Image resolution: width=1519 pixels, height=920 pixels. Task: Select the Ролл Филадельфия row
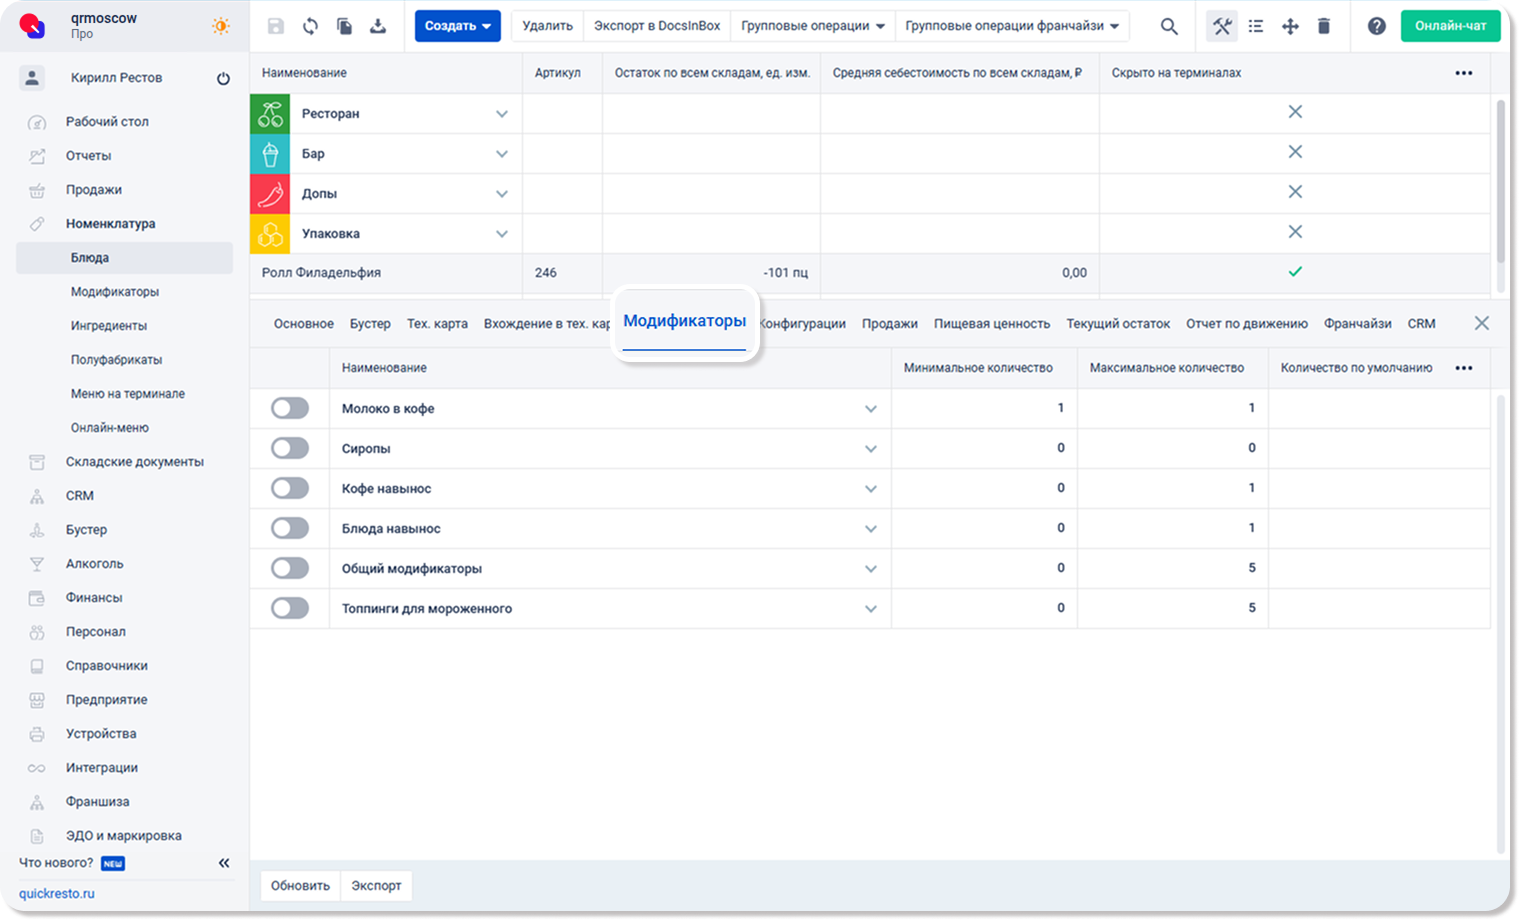pos(870,273)
